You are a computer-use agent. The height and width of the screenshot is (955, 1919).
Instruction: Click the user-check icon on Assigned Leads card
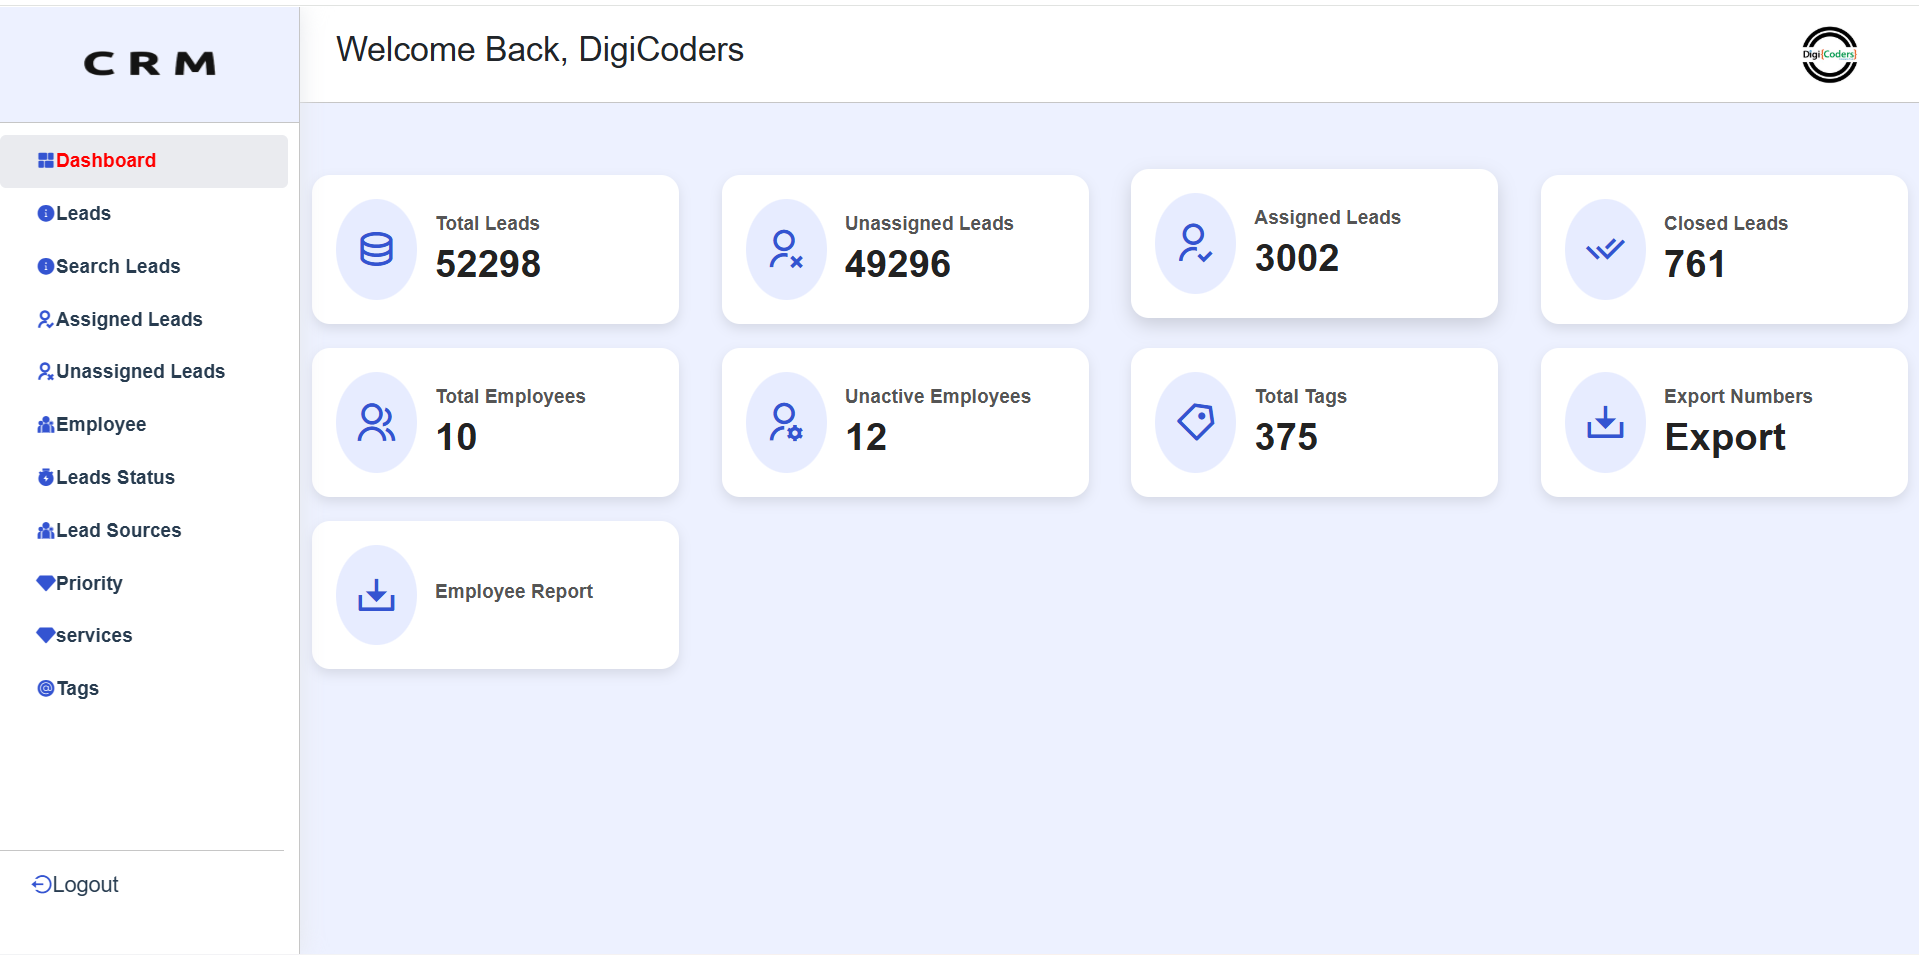(x=1195, y=243)
